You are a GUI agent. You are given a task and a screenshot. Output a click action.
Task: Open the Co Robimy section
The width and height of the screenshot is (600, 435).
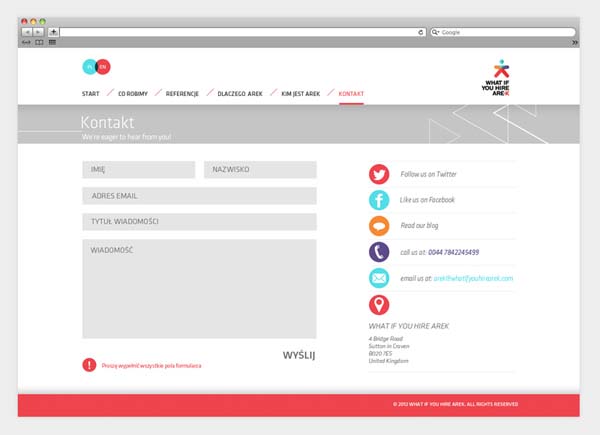pyautogui.click(x=133, y=93)
